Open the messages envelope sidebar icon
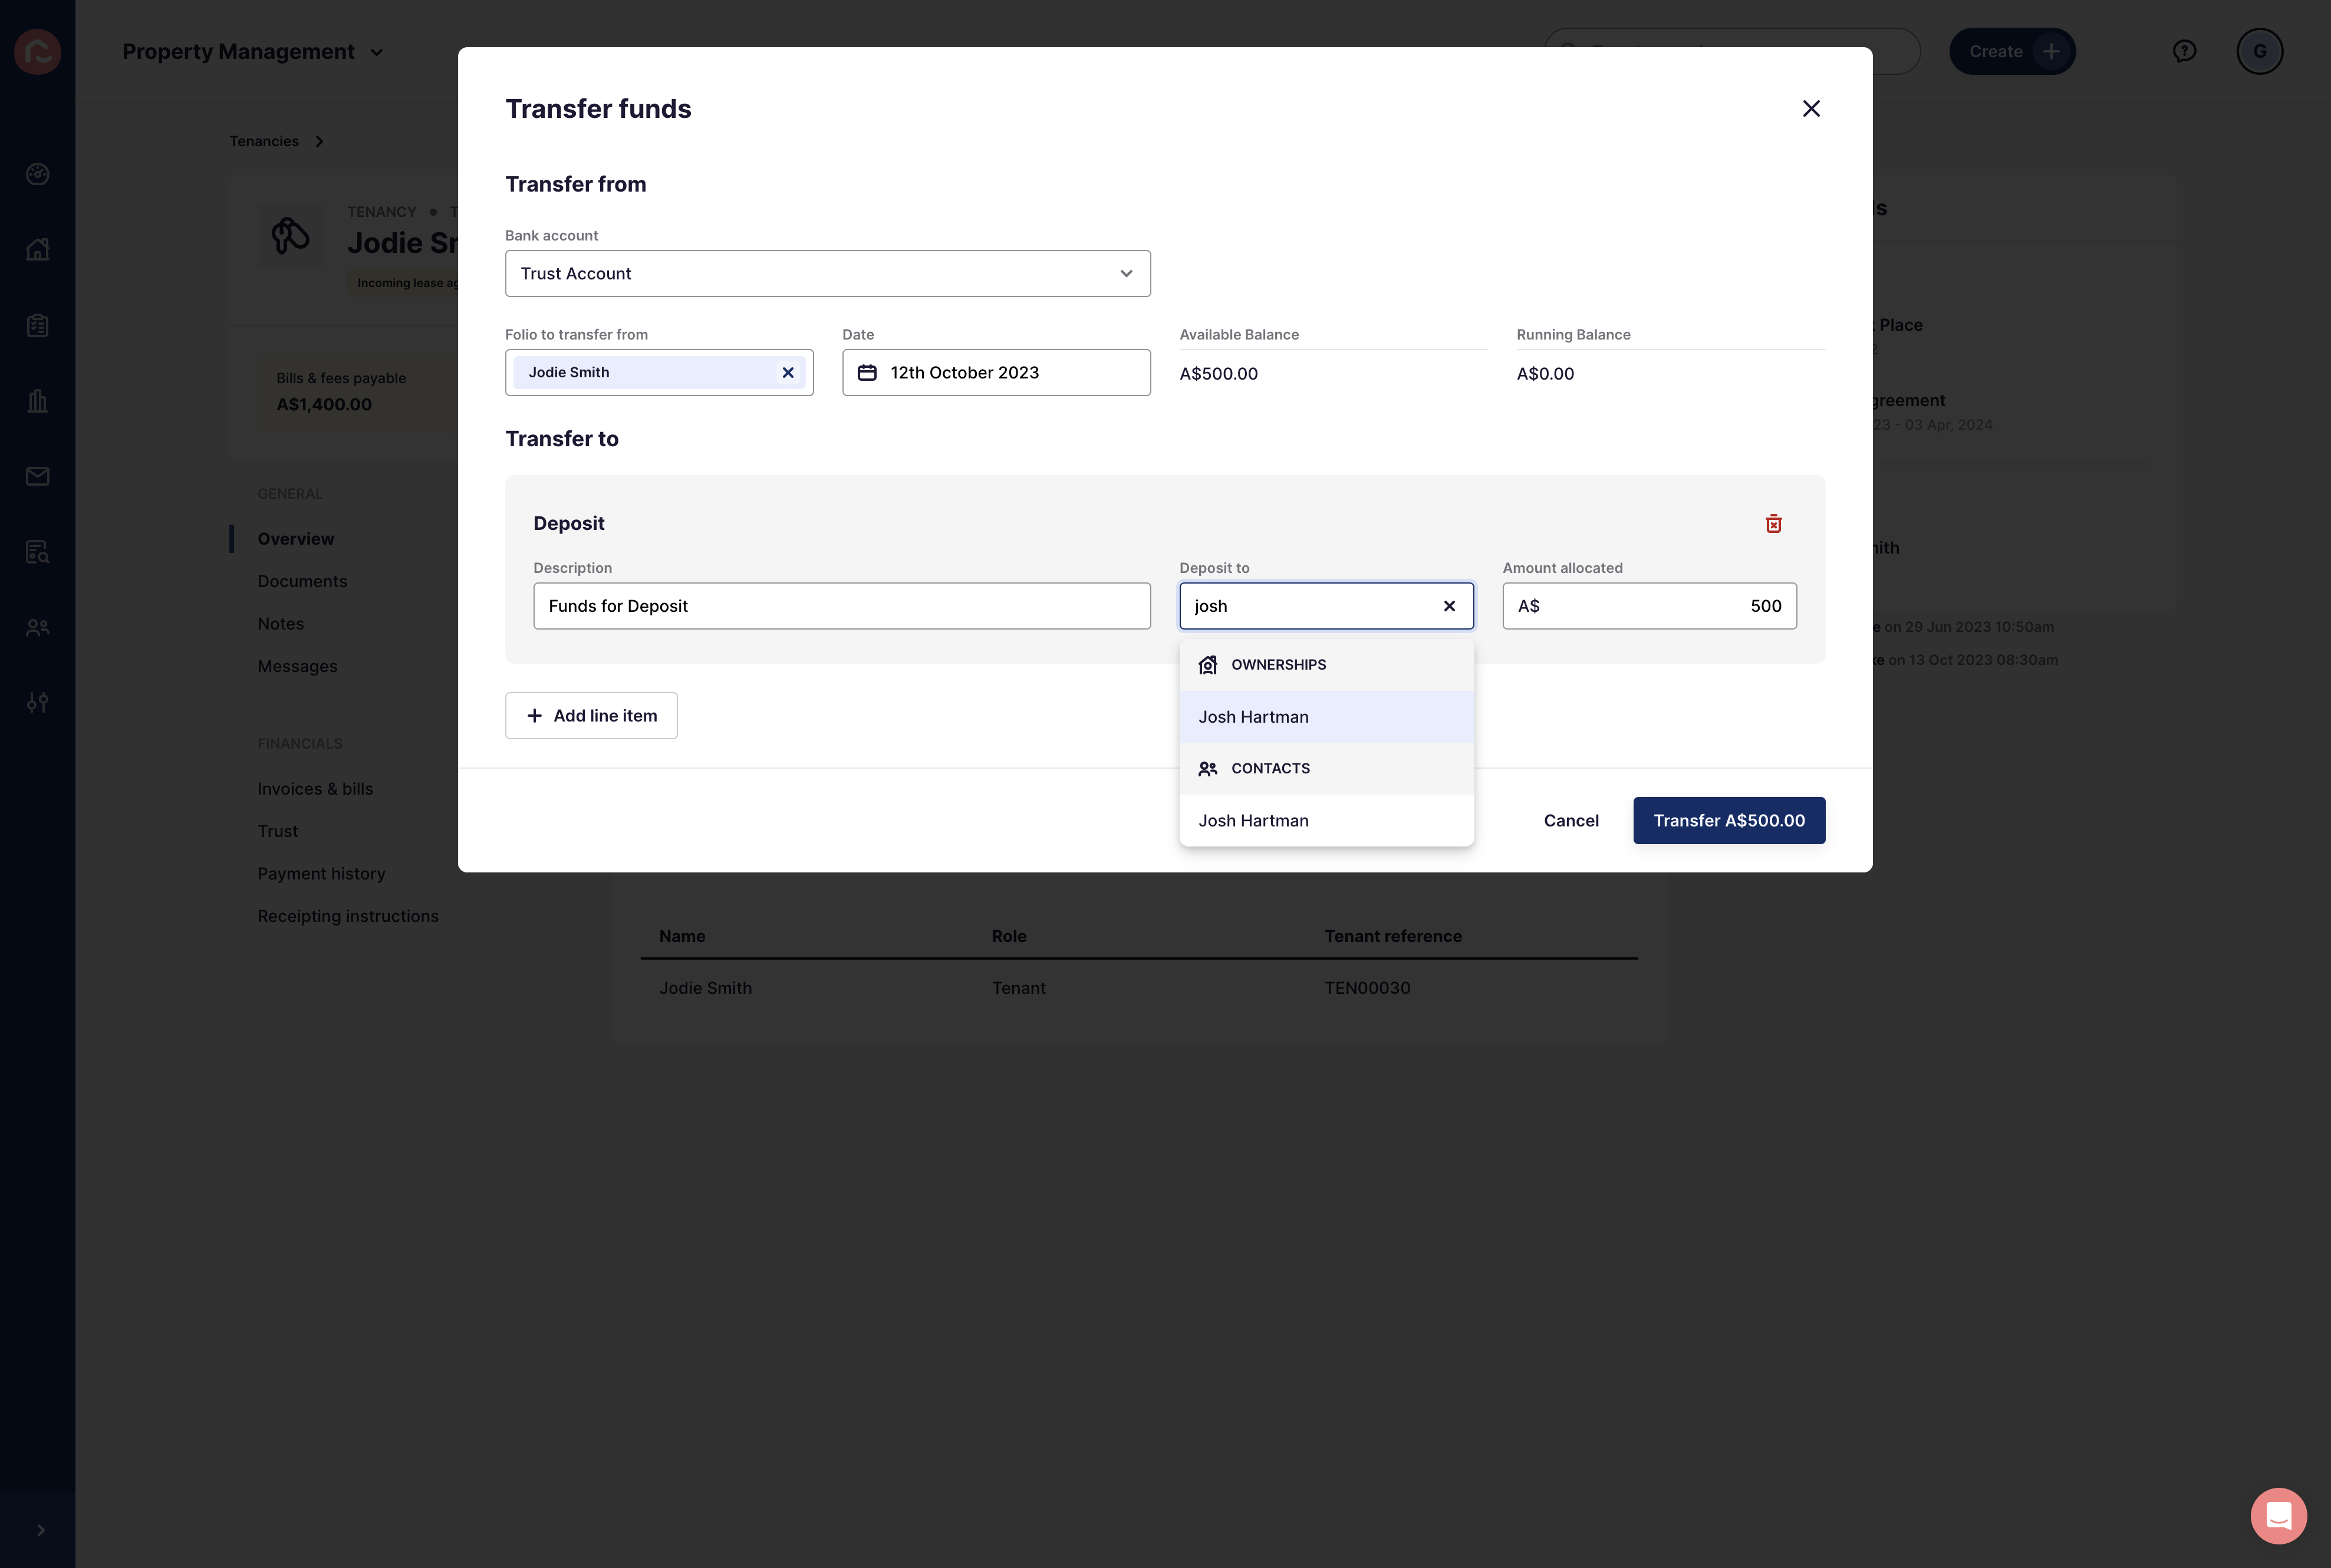This screenshot has width=2331, height=1568. [x=38, y=476]
